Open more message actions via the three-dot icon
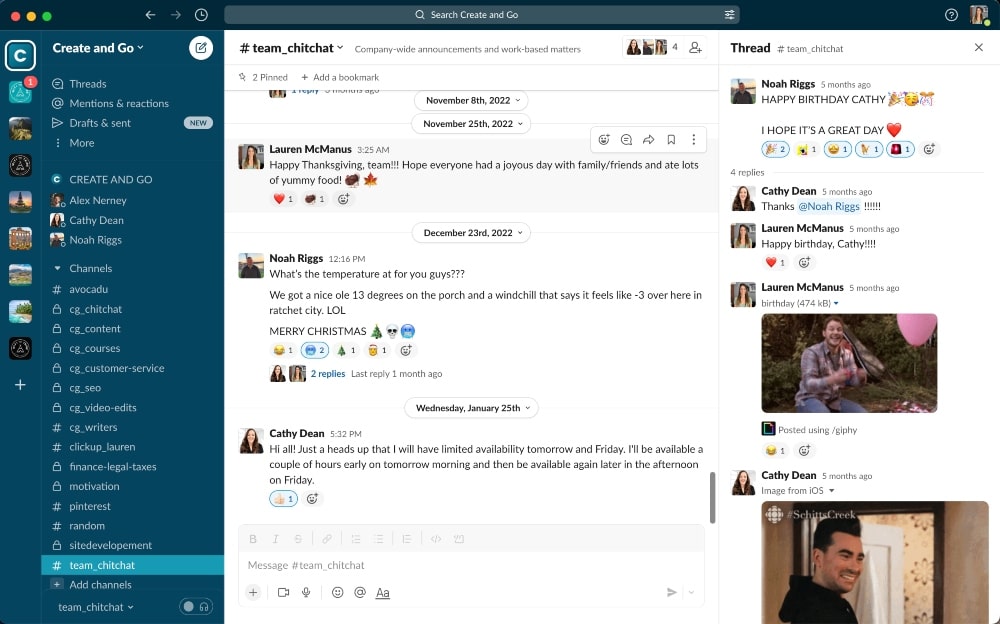1000x624 pixels. click(694, 139)
